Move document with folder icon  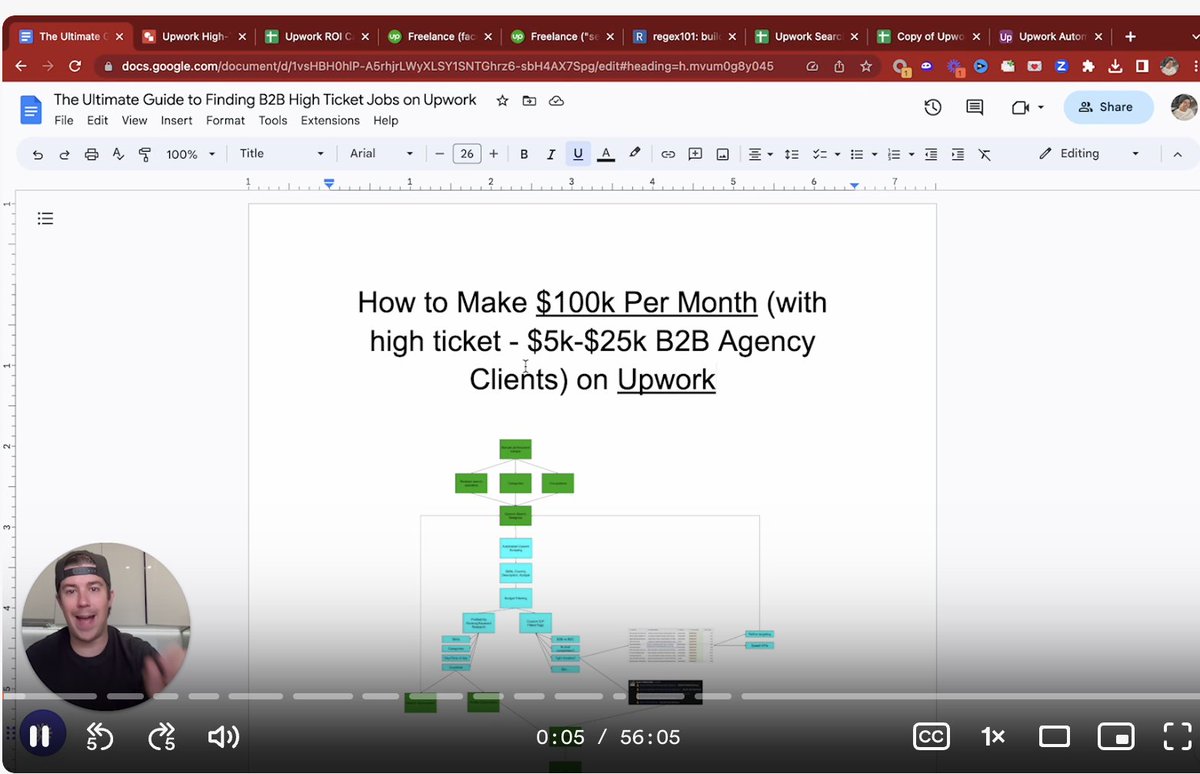(x=529, y=101)
